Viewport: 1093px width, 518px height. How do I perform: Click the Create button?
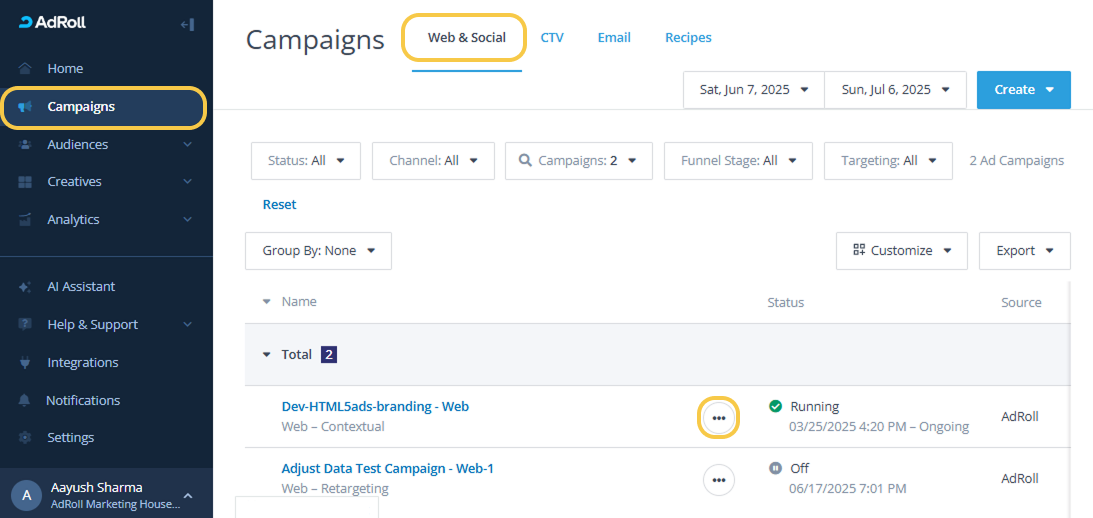pos(1023,90)
